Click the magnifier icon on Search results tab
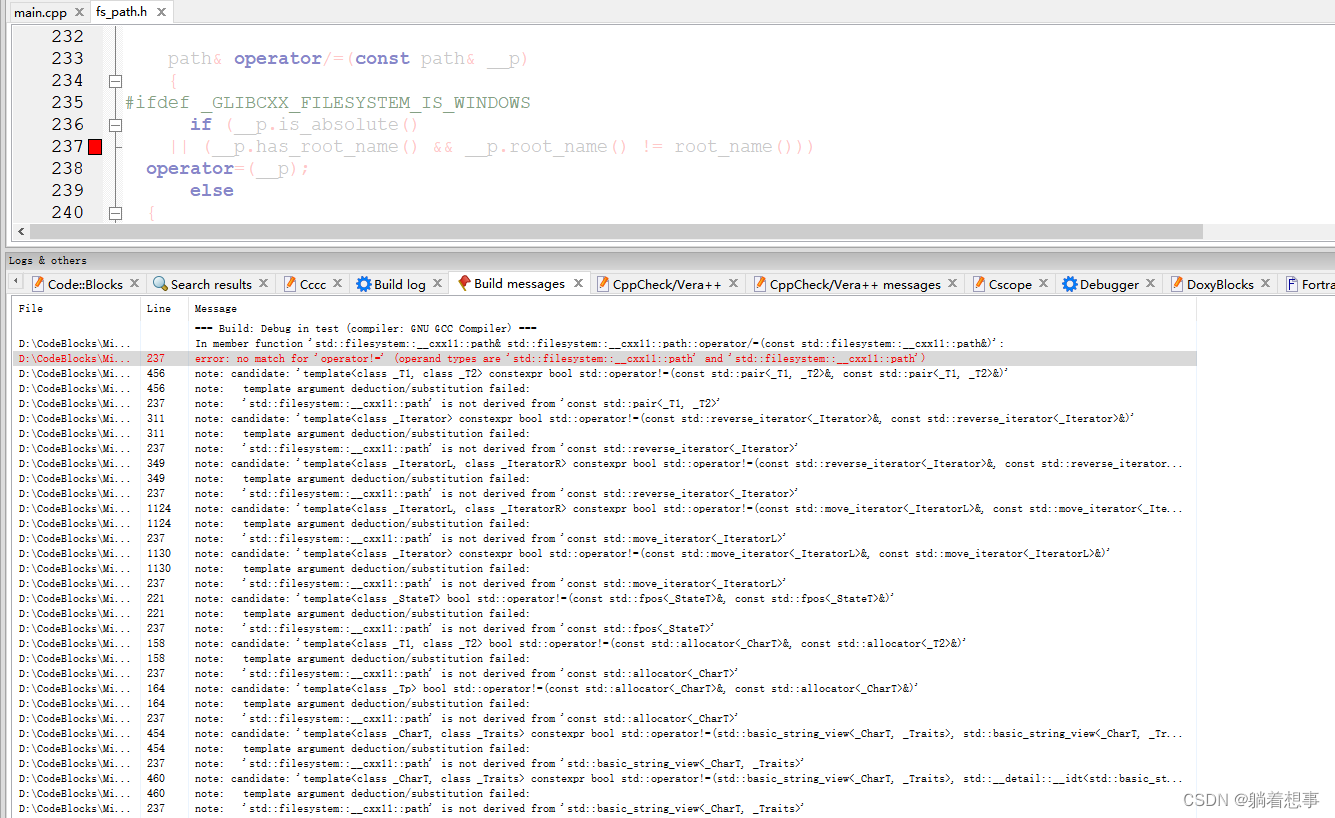Screen dimensions: 1335x818 point(161,284)
